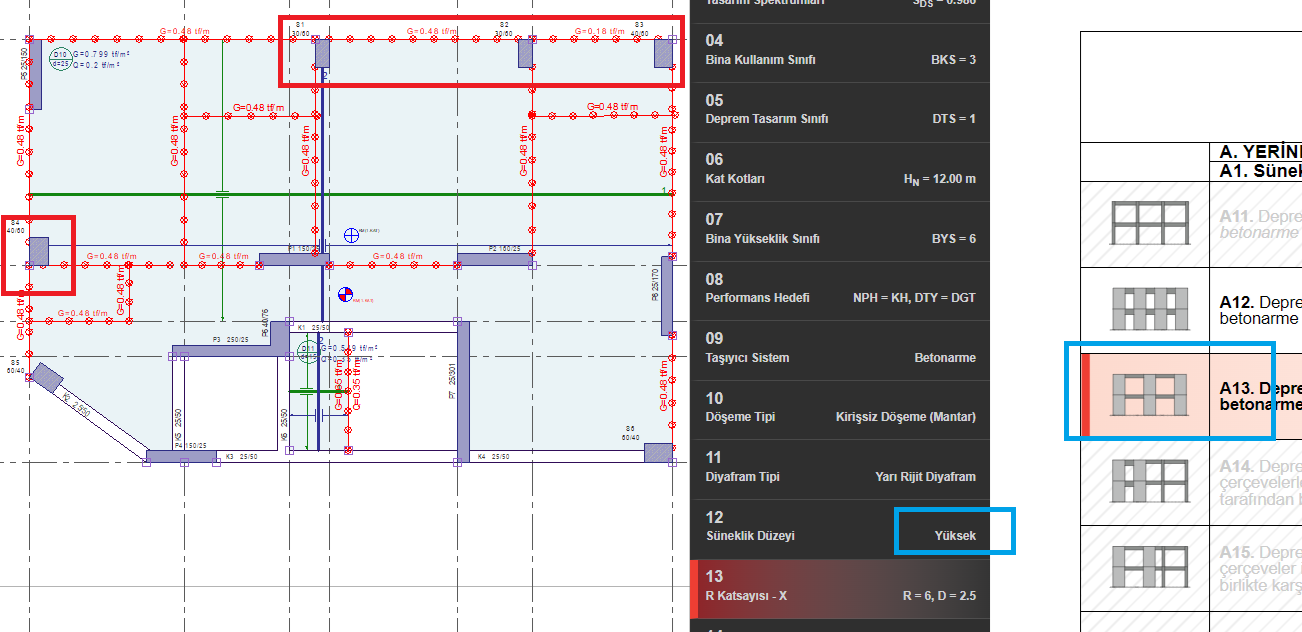Click beam label 'K1 25/50'
Viewport: 1302px width, 632px height.
pyautogui.click(x=315, y=326)
